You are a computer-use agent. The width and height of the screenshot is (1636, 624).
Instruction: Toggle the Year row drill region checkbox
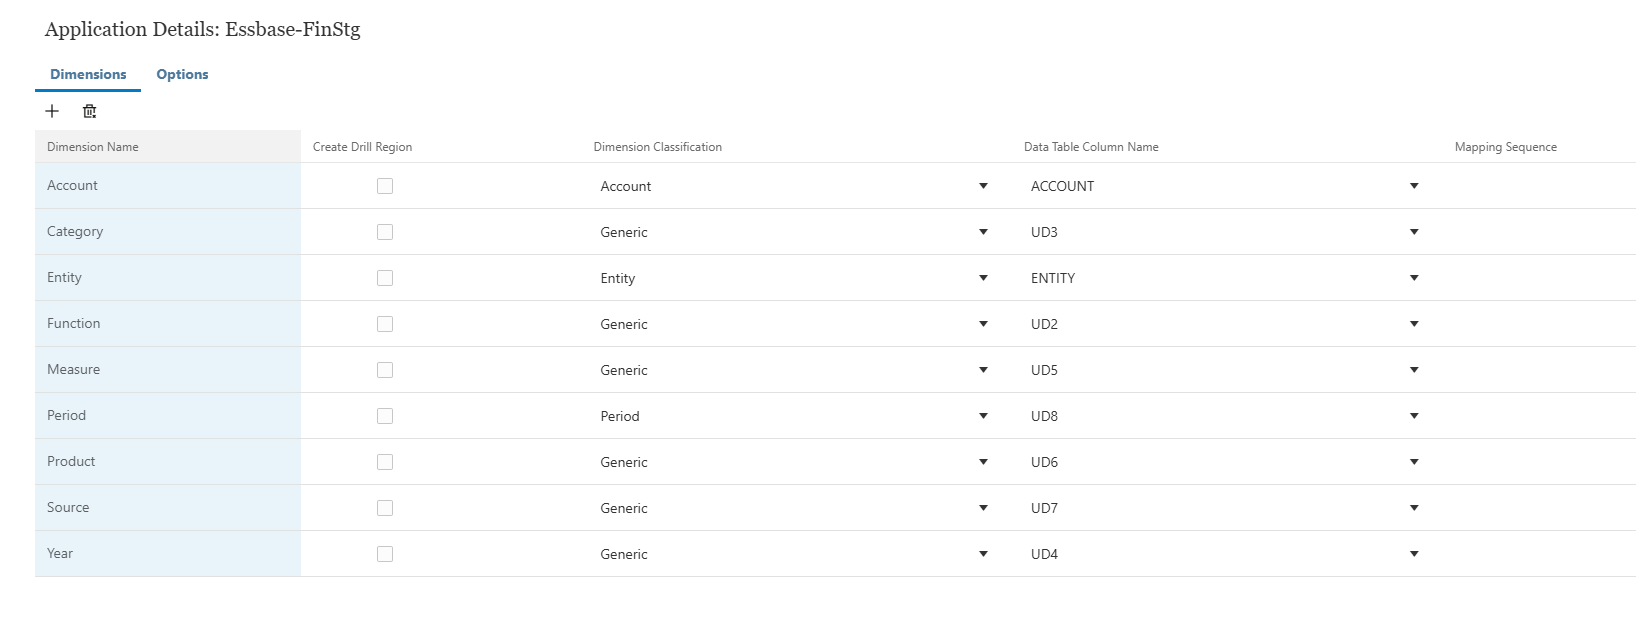[385, 554]
